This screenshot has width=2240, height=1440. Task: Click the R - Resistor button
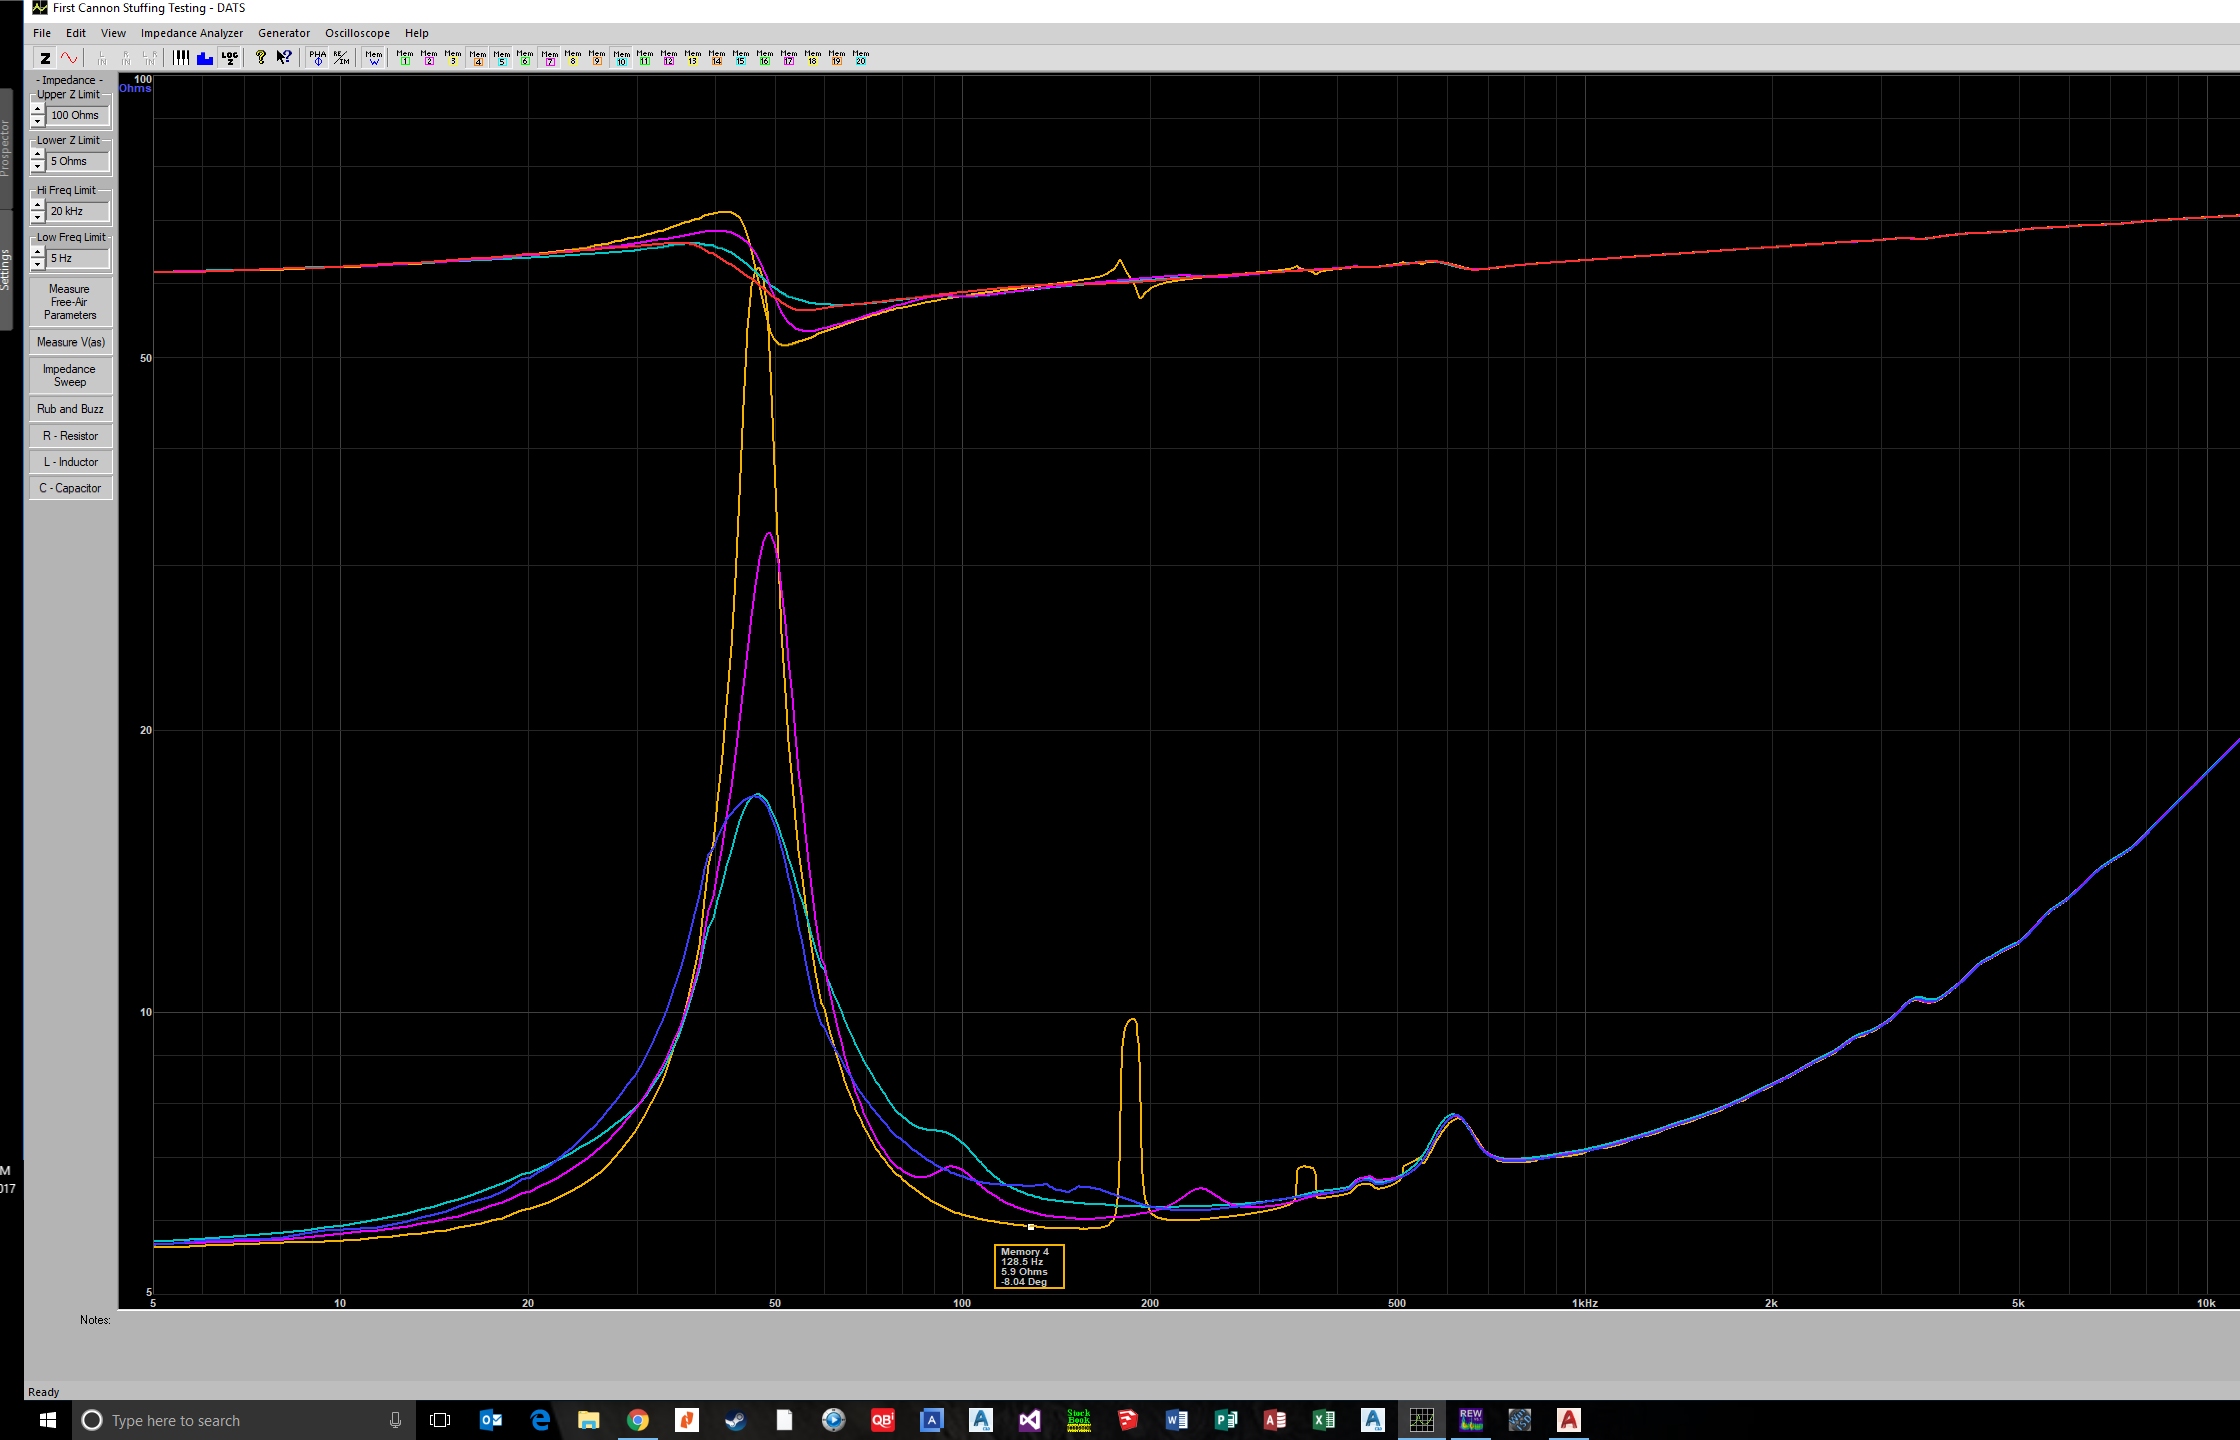point(70,436)
